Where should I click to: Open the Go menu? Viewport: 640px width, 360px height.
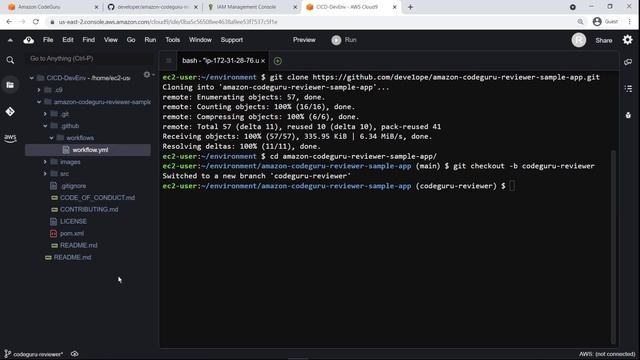pos(131,40)
